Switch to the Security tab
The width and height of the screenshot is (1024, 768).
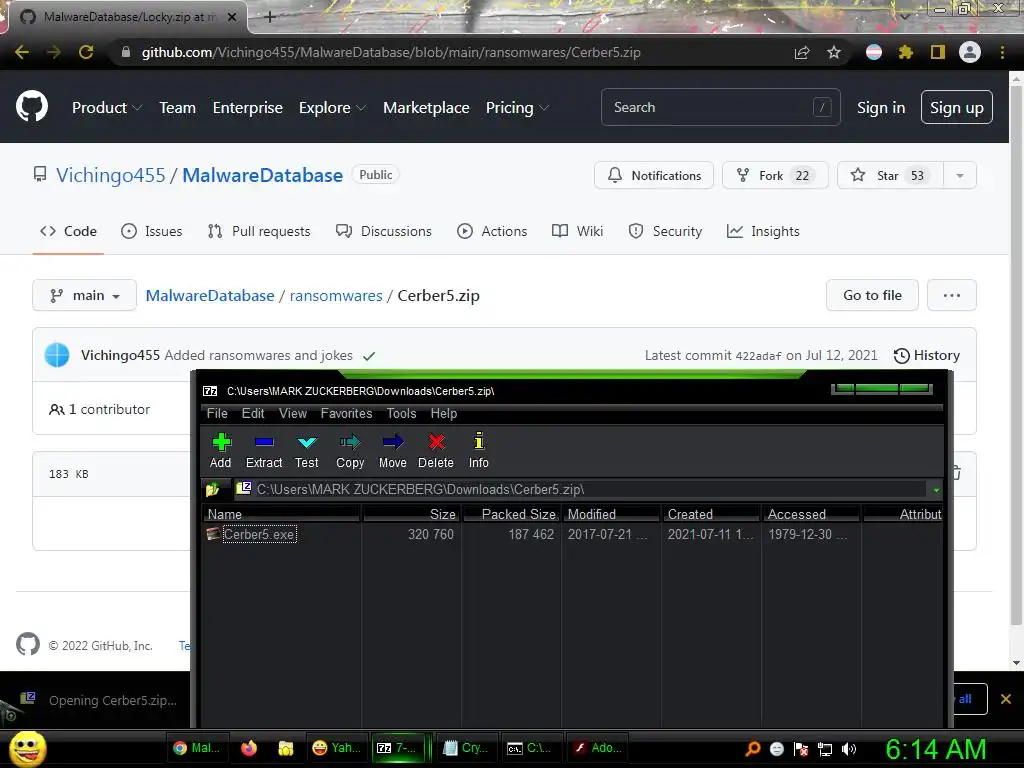coord(665,231)
